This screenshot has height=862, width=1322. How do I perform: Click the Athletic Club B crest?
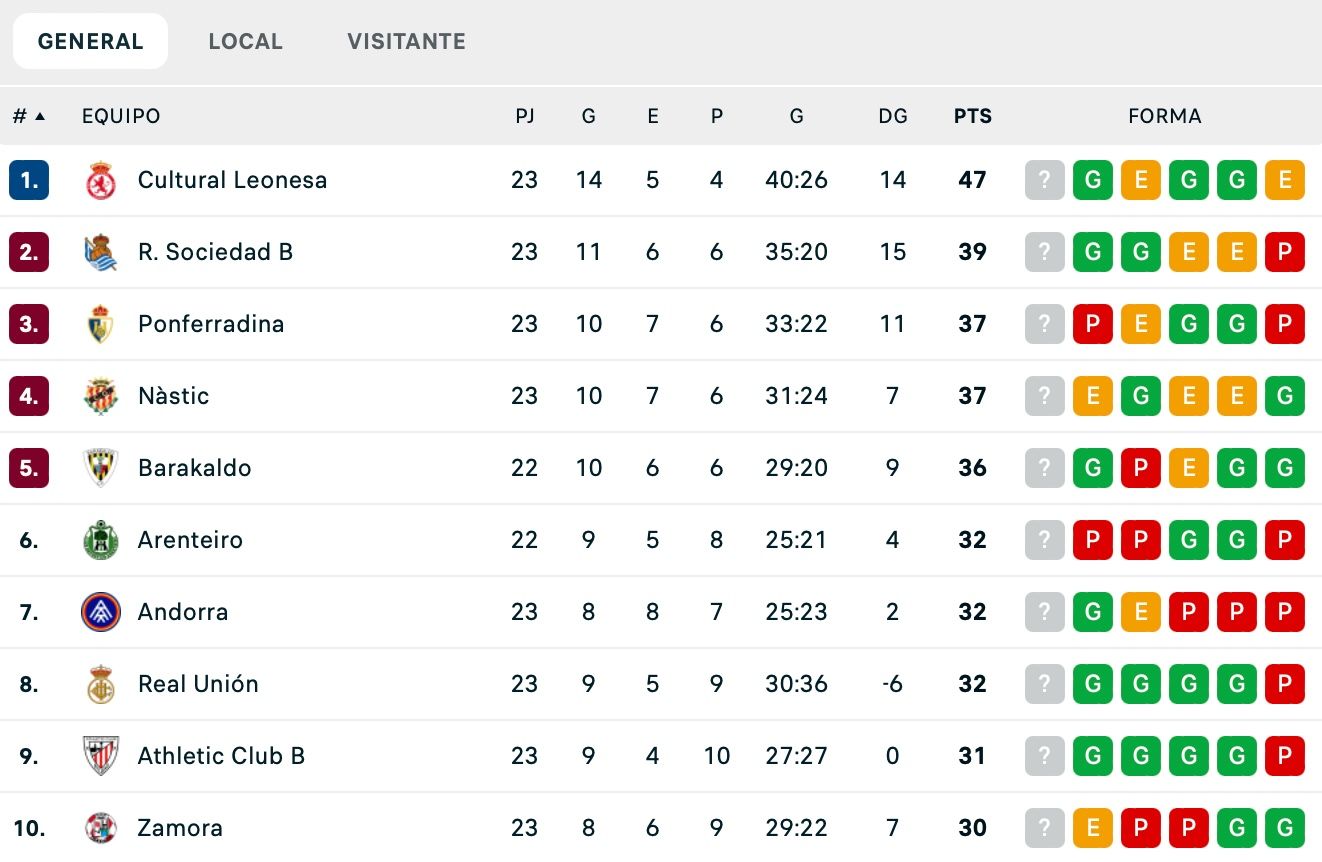click(100, 756)
